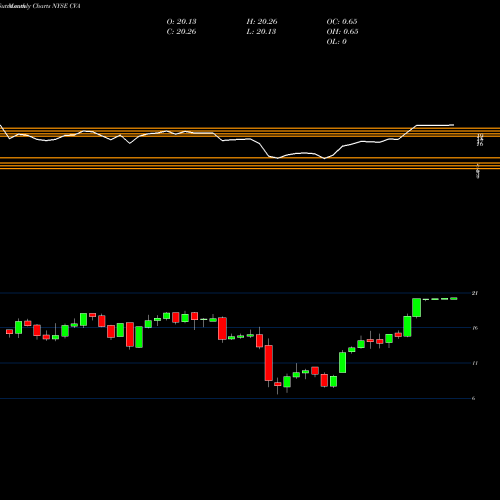Viewport: 500px width, 500px height.
Task: Click the 21 price axis label
Action: [x=475, y=293]
